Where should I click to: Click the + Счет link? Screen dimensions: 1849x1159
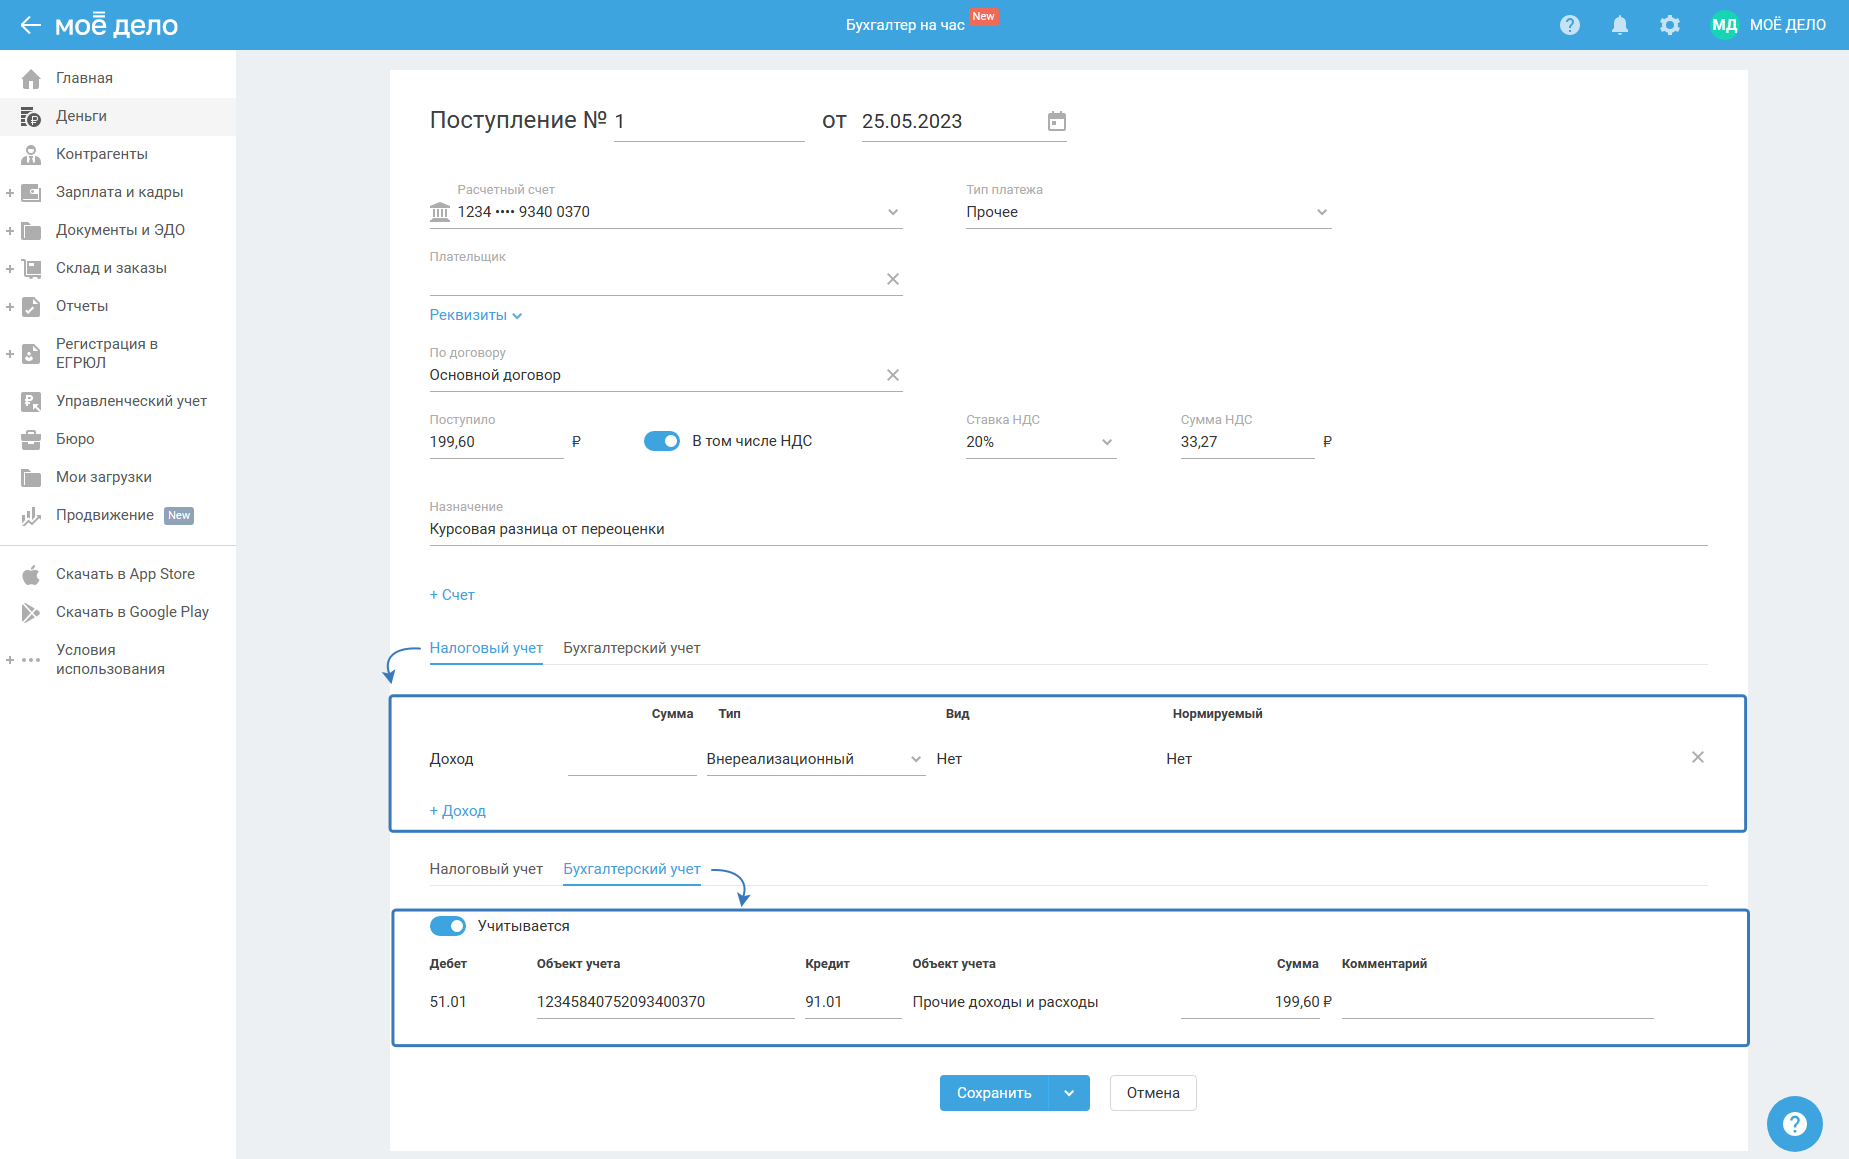452,595
